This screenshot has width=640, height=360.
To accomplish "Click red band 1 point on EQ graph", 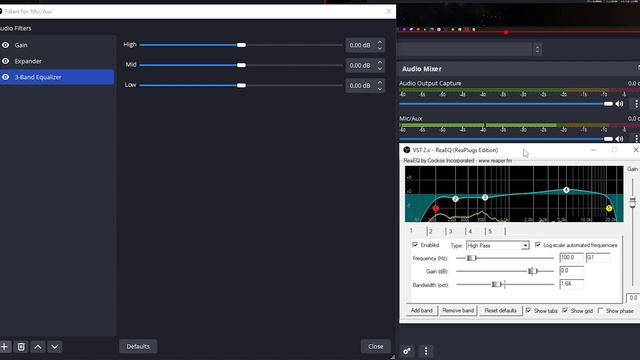I will [436, 208].
